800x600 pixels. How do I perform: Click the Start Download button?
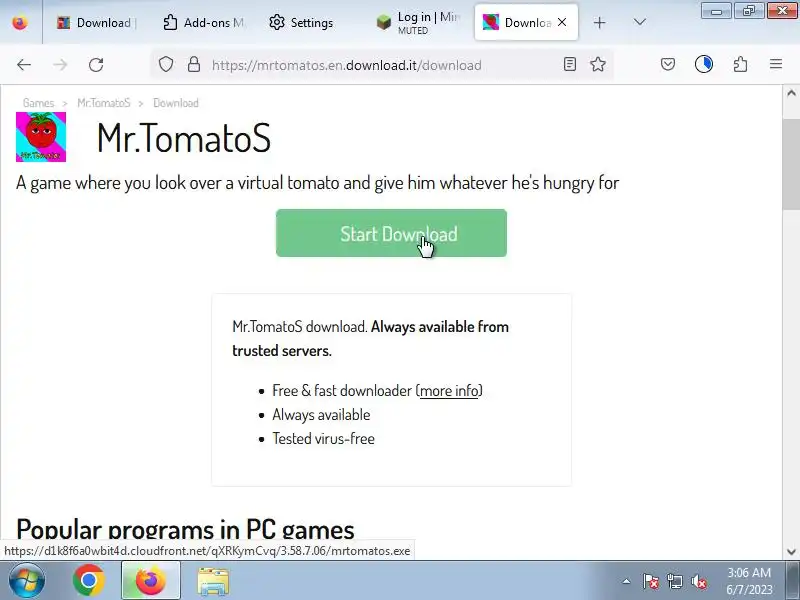pyautogui.click(x=391, y=233)
